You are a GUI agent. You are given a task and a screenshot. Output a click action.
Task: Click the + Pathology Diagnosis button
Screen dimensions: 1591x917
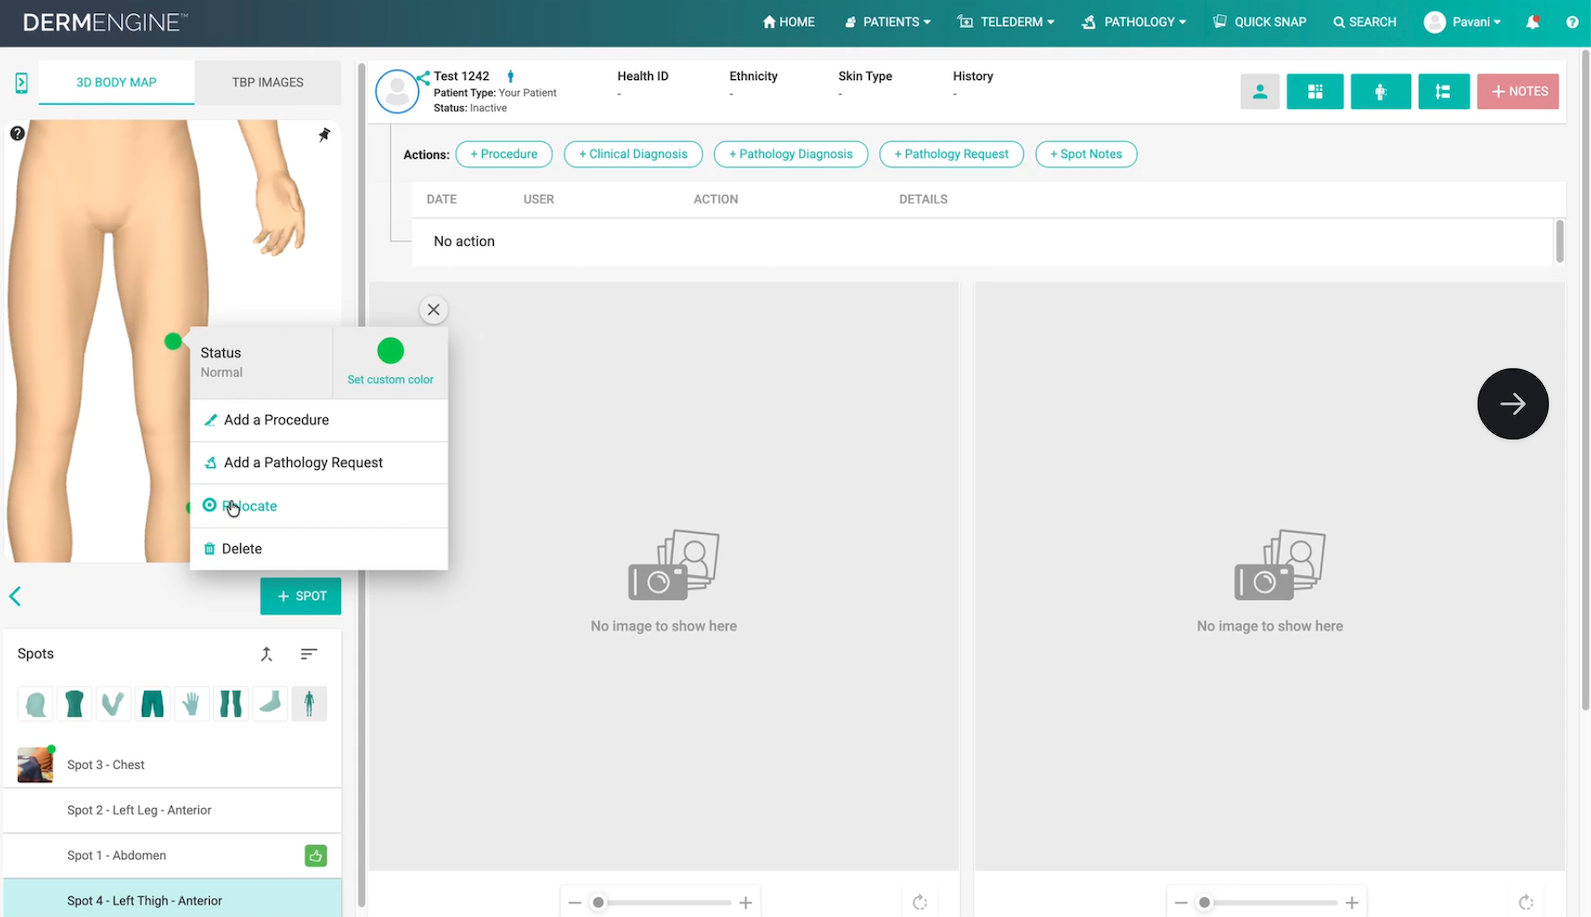point(791,154)
